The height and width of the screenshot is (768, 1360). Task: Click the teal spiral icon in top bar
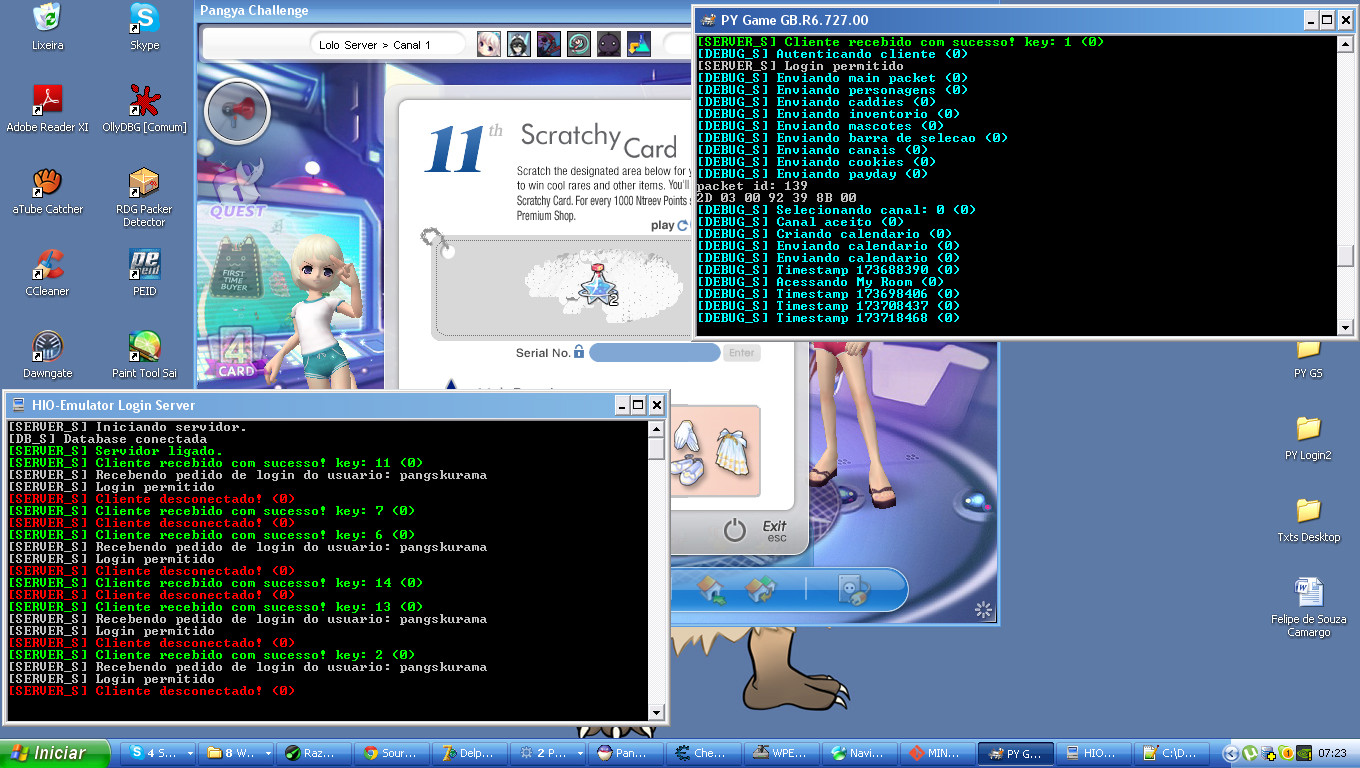(578, 44)
